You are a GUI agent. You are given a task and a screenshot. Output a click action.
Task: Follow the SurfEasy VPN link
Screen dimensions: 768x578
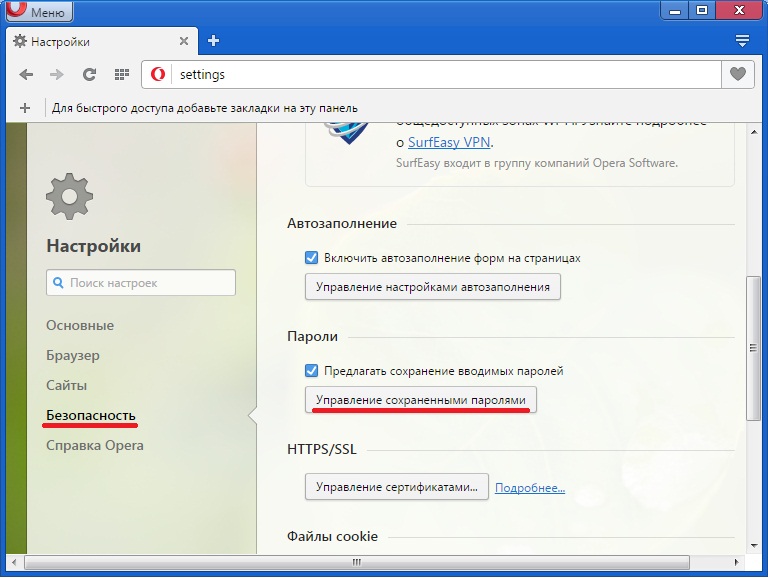coord(448,142)
